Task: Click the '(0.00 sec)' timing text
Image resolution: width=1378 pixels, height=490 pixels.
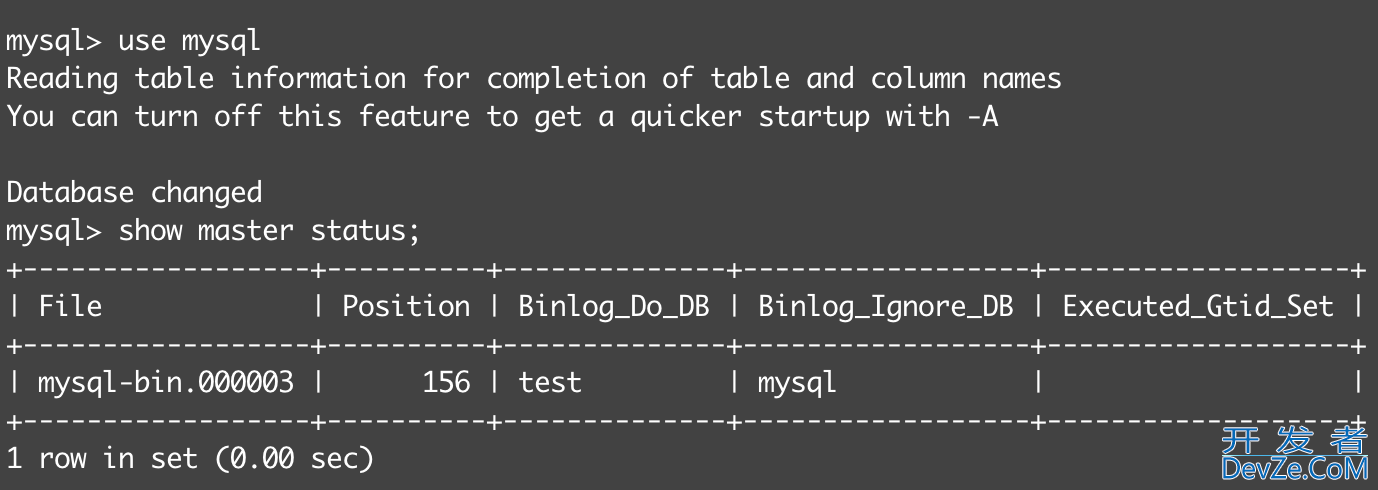Action: point(293,459)
